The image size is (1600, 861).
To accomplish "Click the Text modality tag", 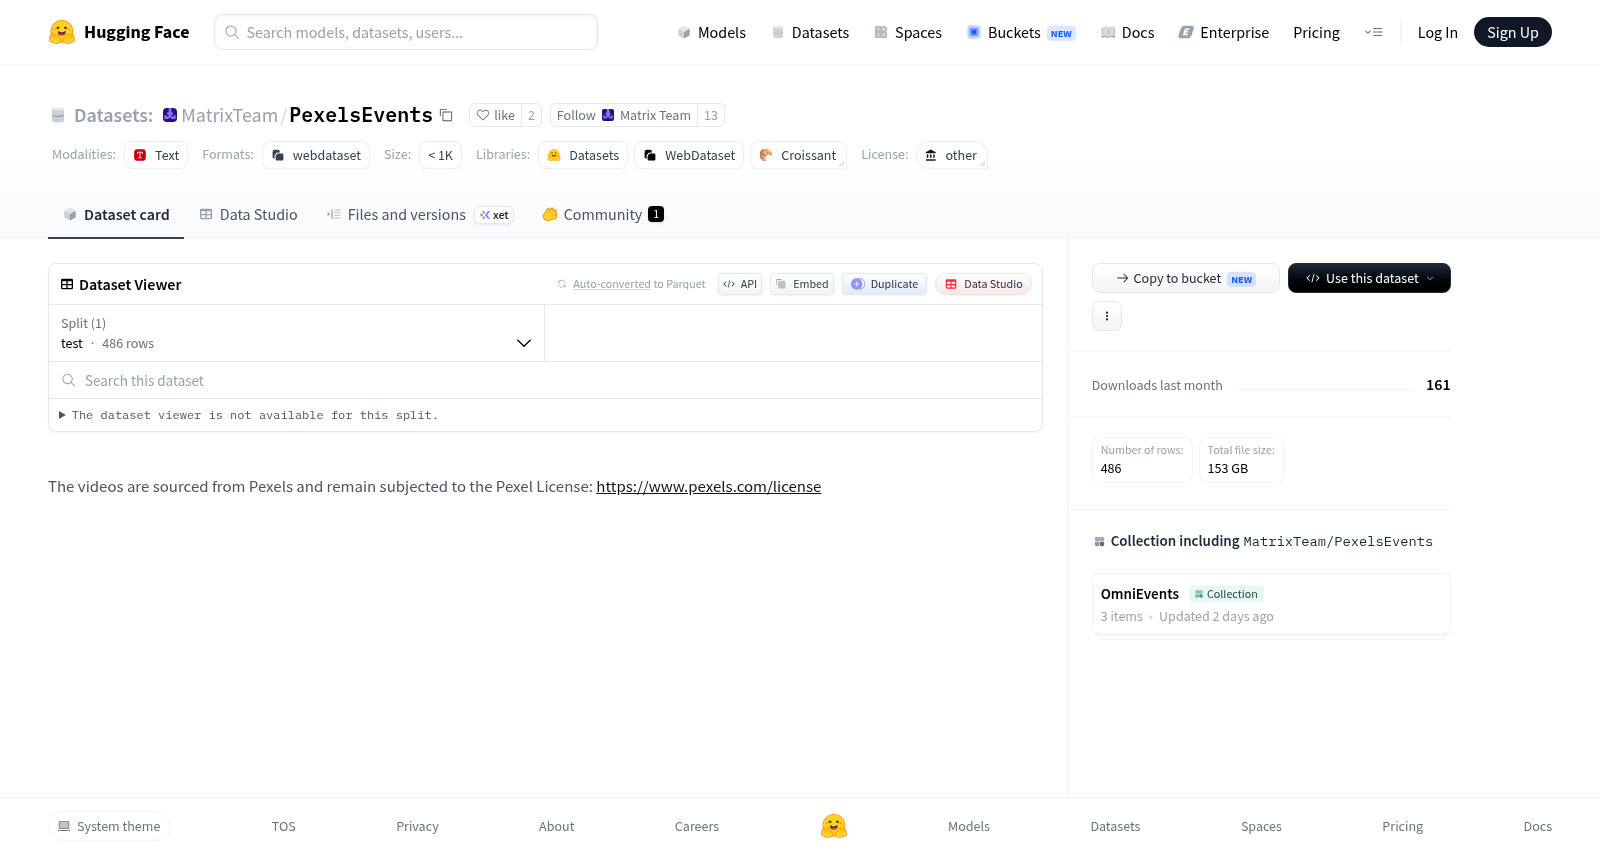I will [x=156, y=155].
